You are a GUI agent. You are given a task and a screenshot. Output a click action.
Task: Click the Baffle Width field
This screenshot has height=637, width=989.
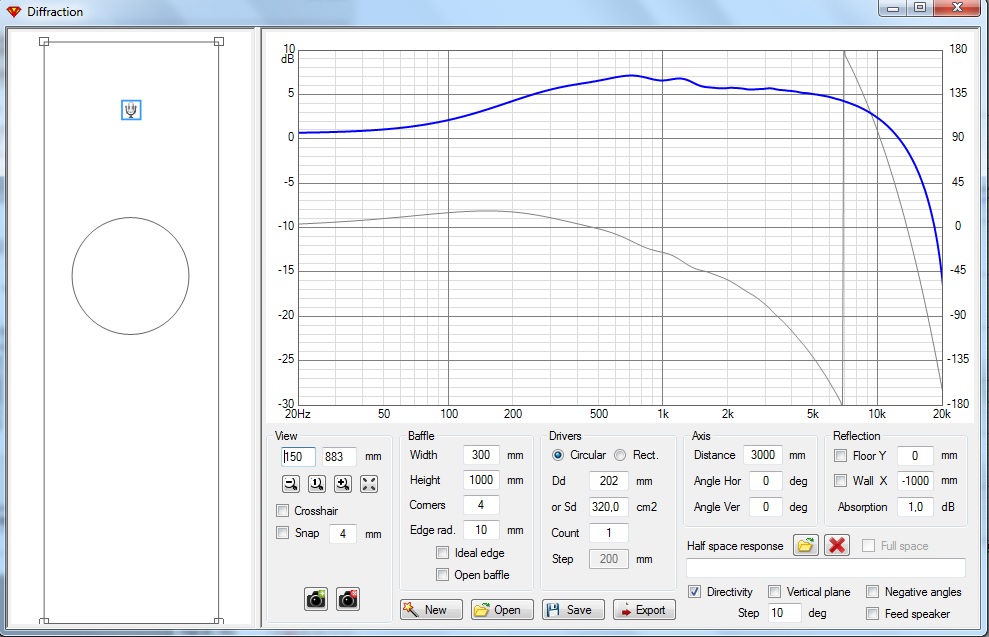click(481, 455)
